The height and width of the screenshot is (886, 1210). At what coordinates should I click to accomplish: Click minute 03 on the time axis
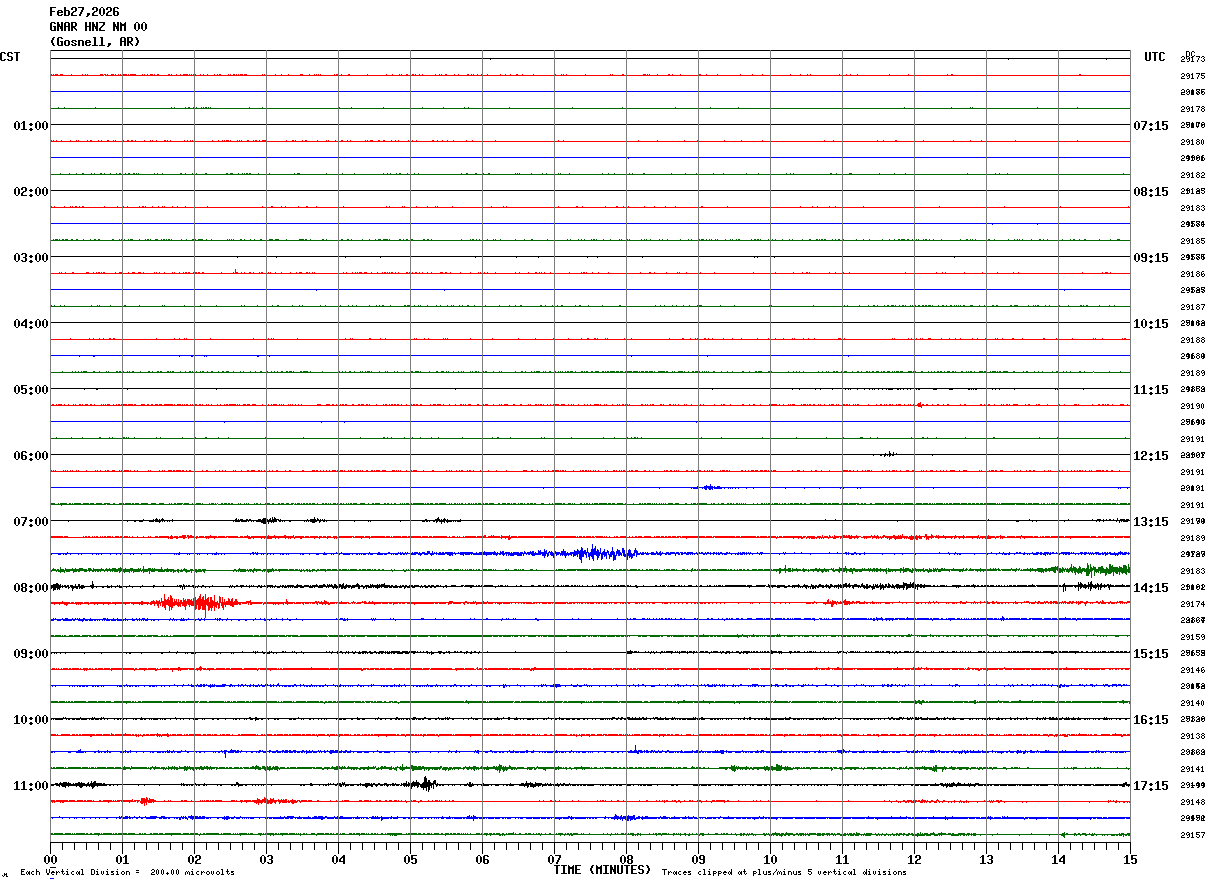click(266, 859)
